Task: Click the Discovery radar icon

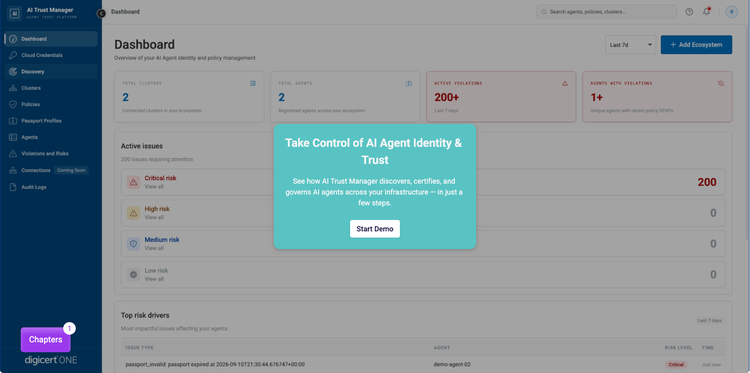Action: 13,72
